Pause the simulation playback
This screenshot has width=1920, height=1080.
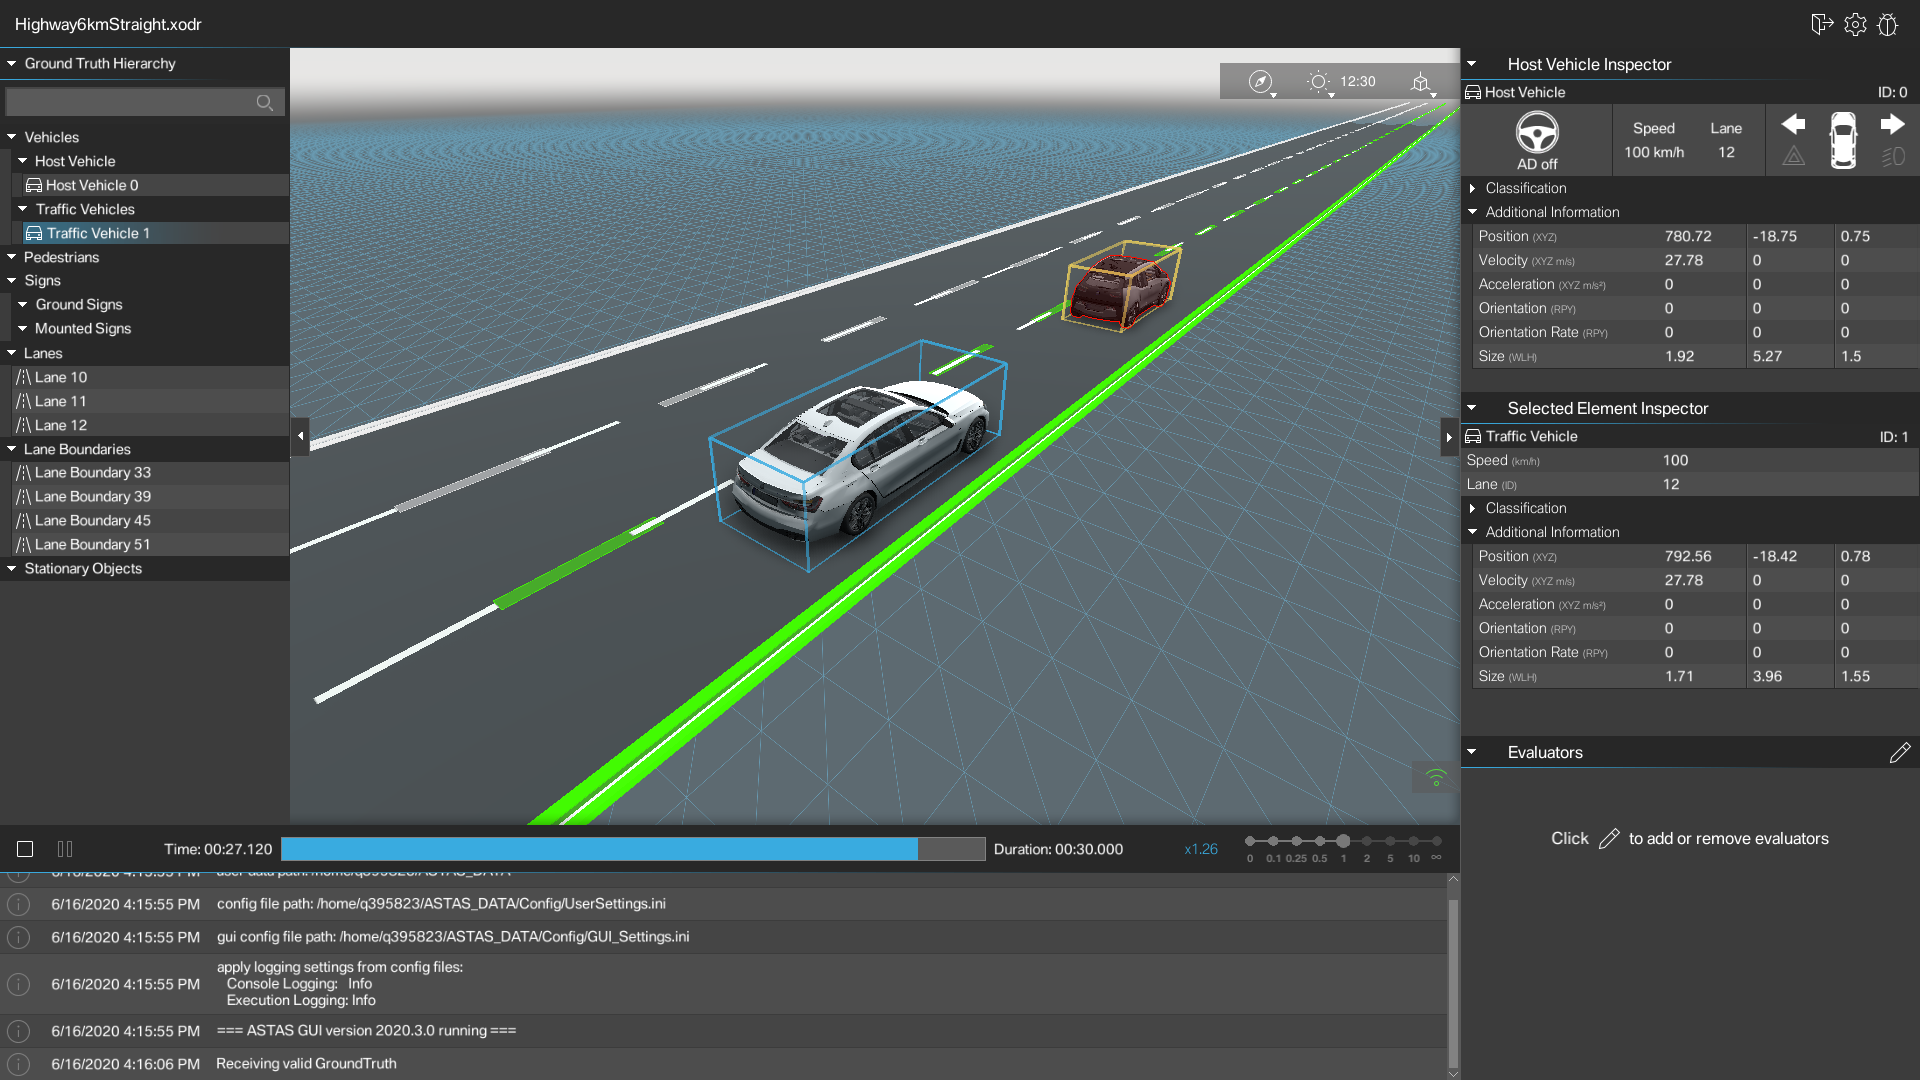pos(65,848)
